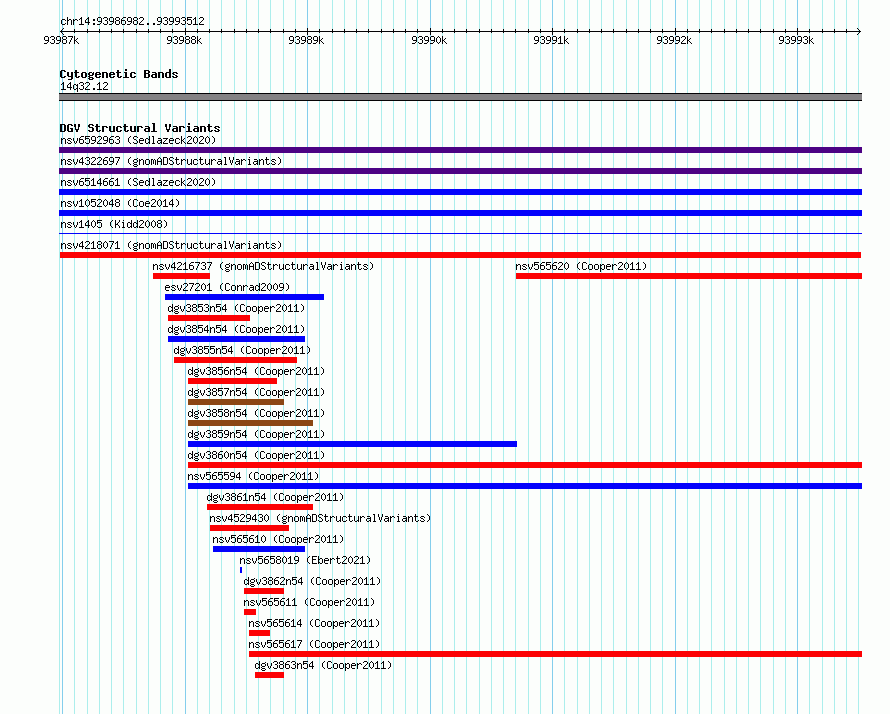Click the dgv3861n54 (Cooper2011) label

tap(275, 497)
